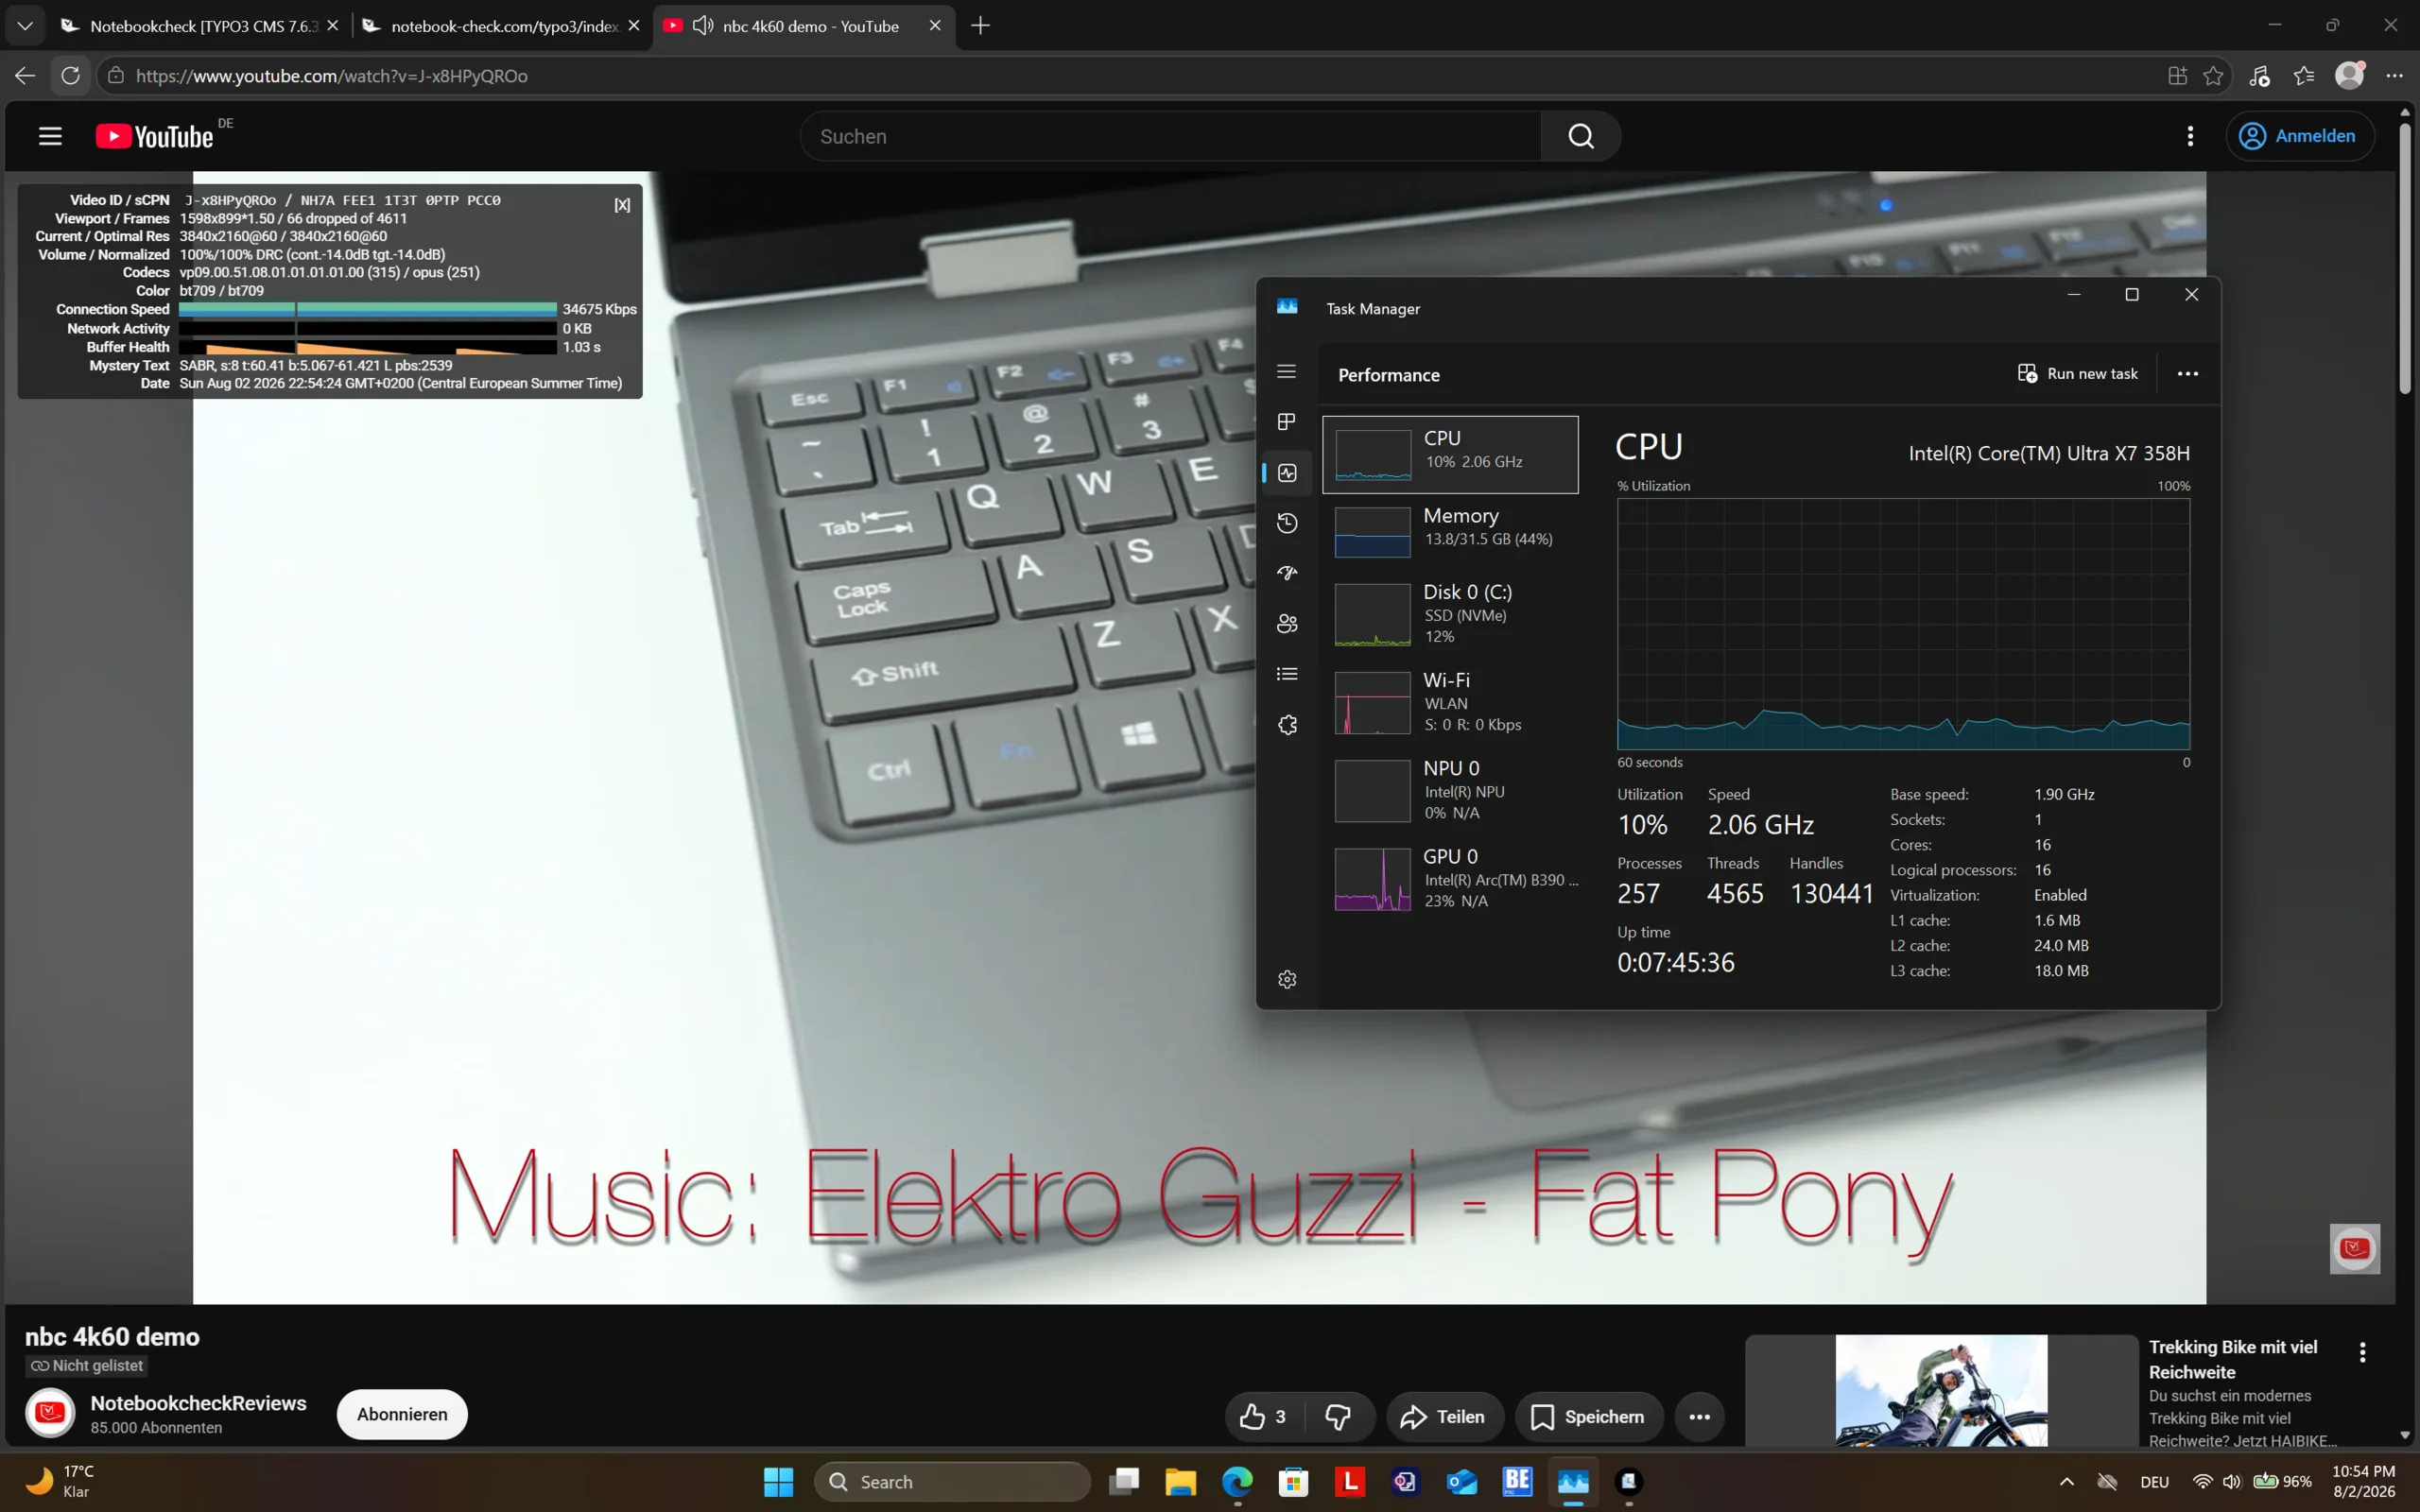
Task: Open Users icon in Task Manager sidebar
Action: [1287, 624]
